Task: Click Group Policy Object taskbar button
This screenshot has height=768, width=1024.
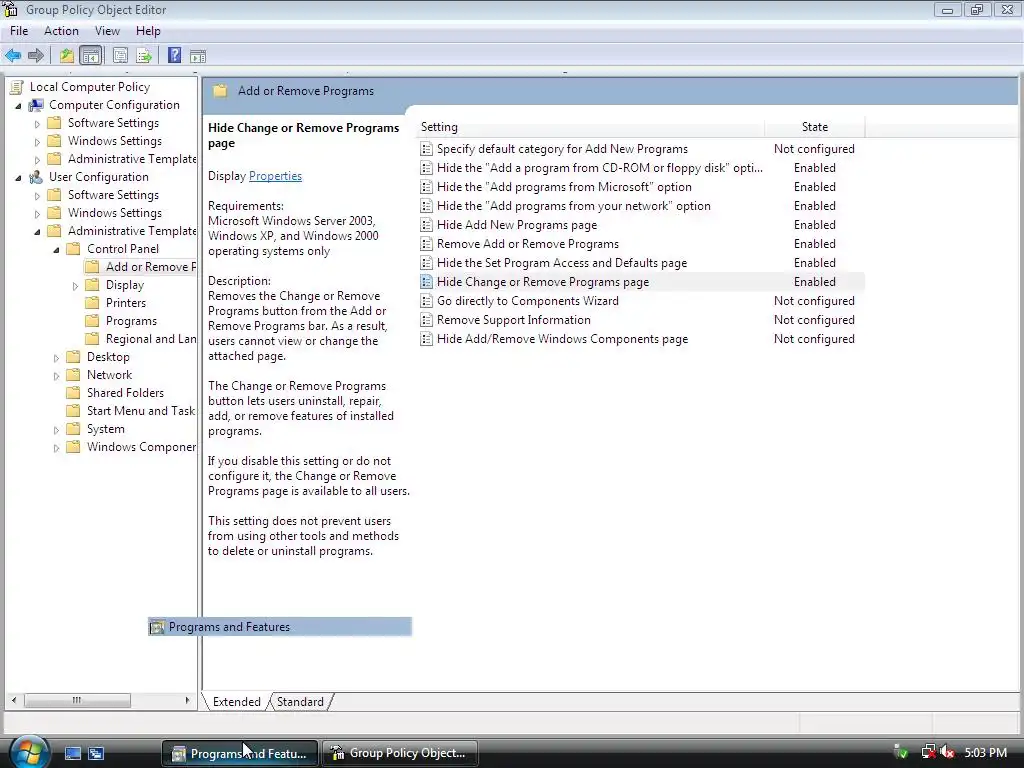Action: pos(399,753)
